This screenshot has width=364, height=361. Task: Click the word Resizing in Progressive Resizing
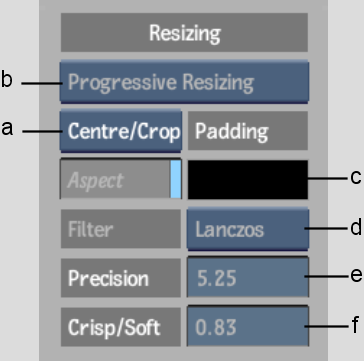coord(218,83)
